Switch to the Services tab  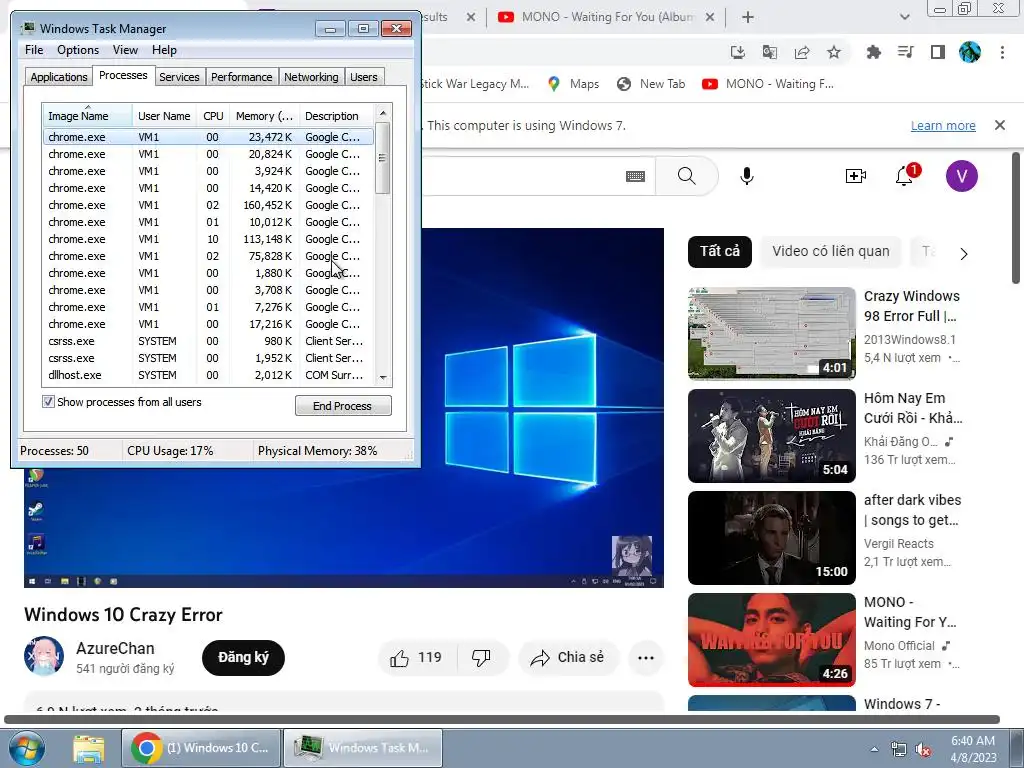tap(179, 77)
